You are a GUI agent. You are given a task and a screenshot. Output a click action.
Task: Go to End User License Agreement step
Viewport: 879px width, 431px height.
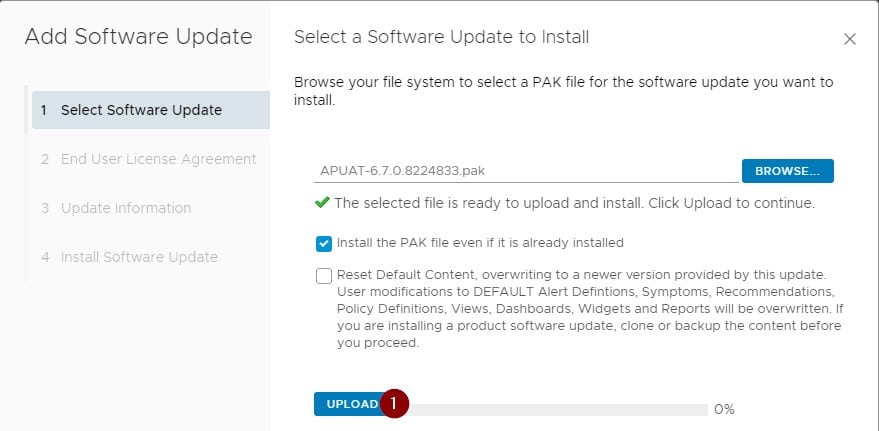[x=158, y=159]
